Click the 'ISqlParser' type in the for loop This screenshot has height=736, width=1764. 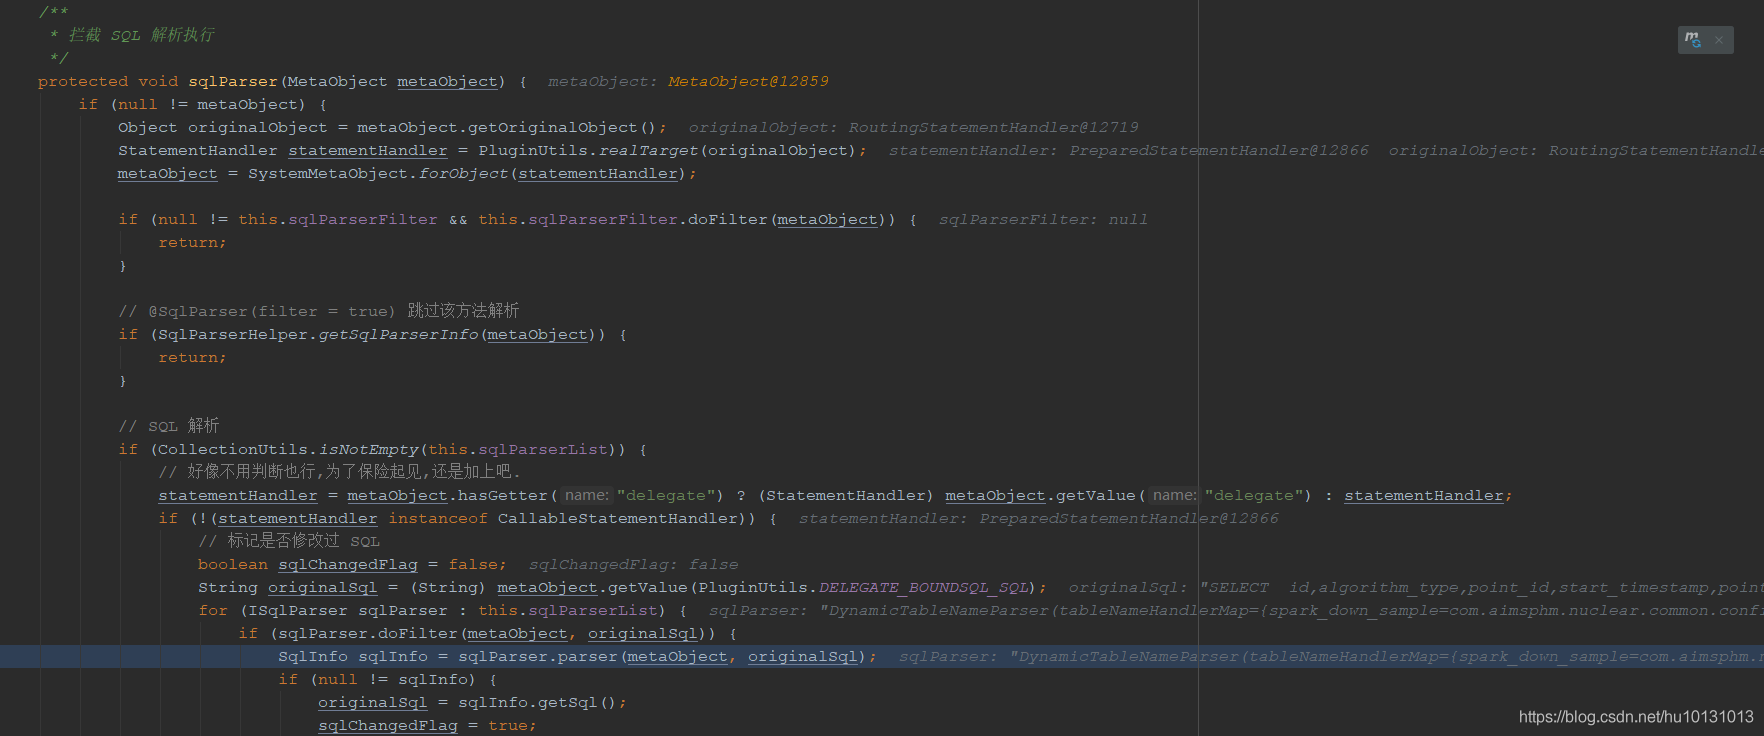pos(298,611)
